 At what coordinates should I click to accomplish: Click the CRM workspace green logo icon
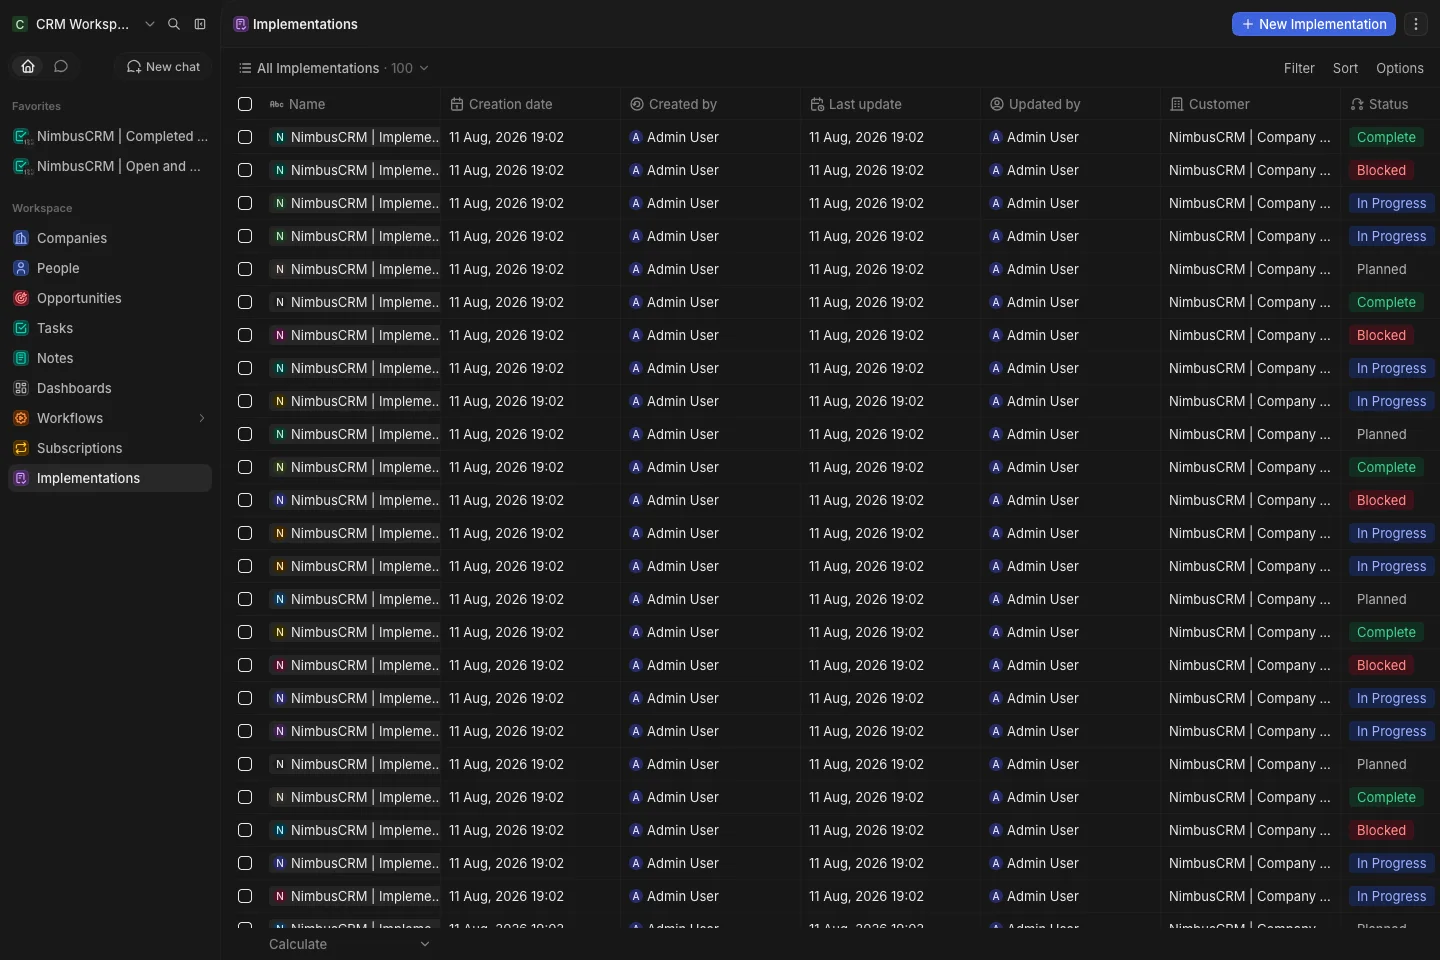(20, 24)
